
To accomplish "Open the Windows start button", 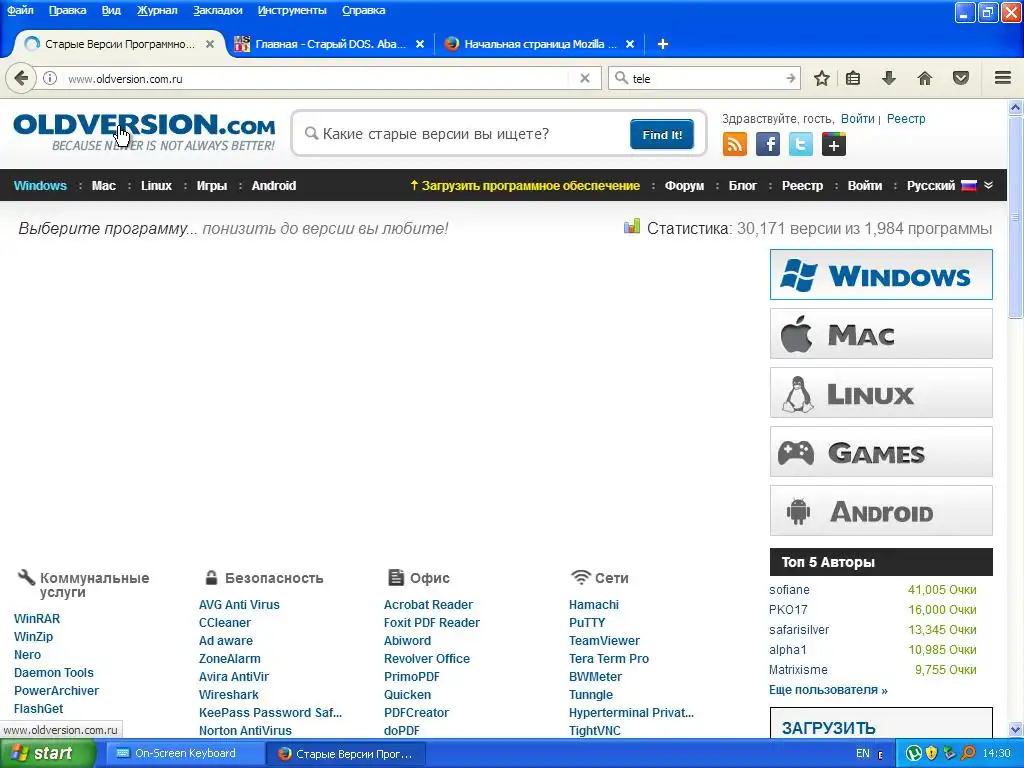I will (x=47, y=754).
